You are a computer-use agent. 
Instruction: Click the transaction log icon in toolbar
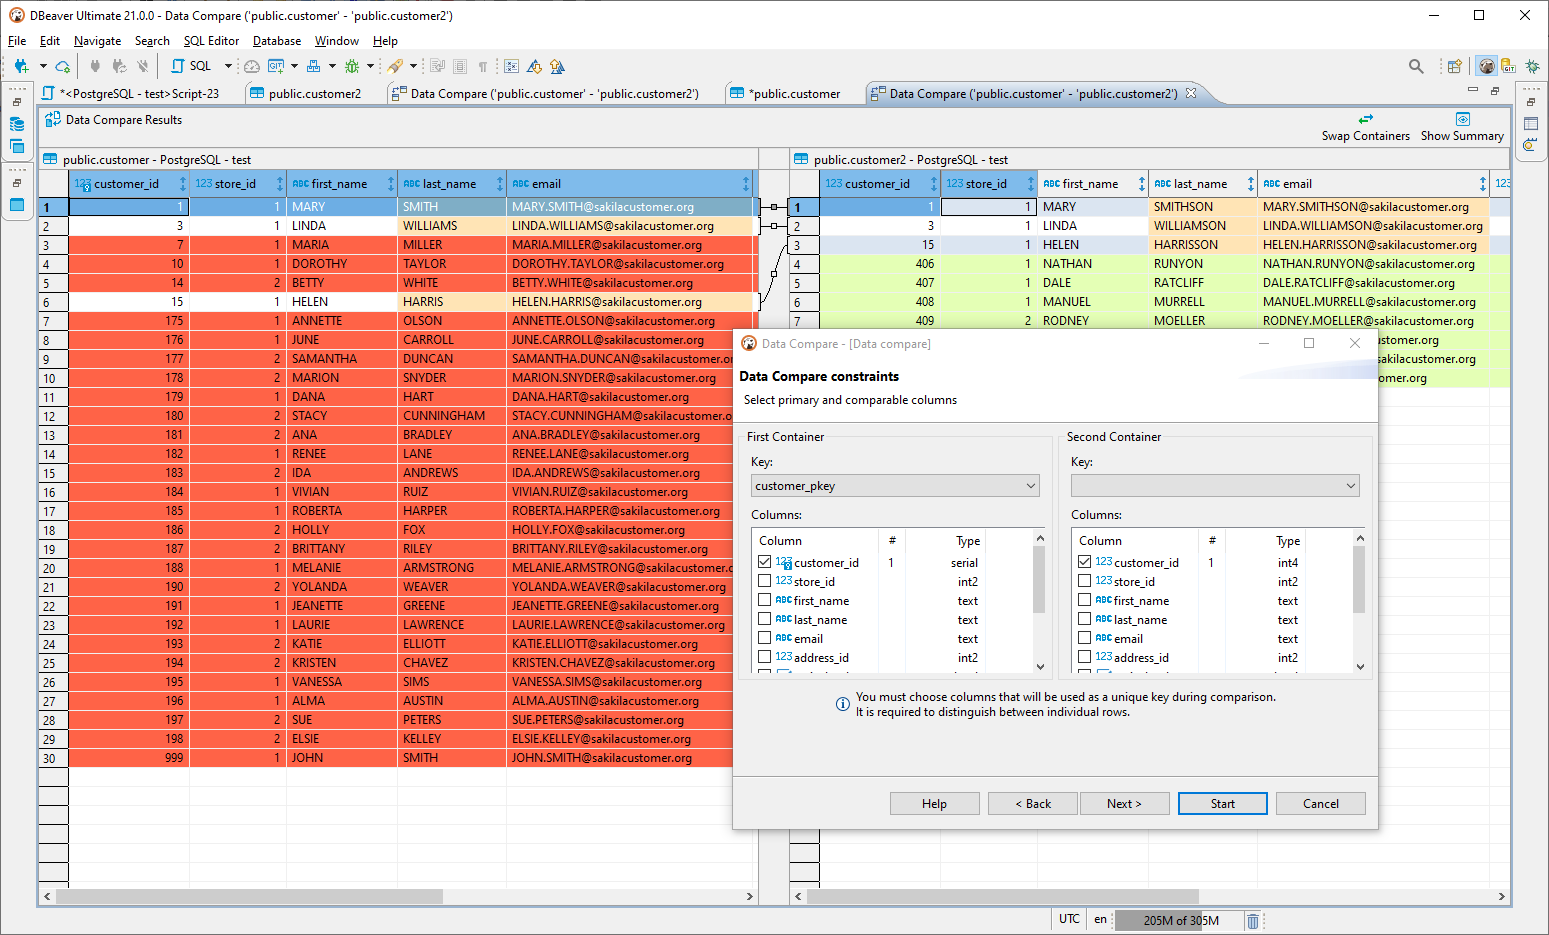tap(511, 66)
